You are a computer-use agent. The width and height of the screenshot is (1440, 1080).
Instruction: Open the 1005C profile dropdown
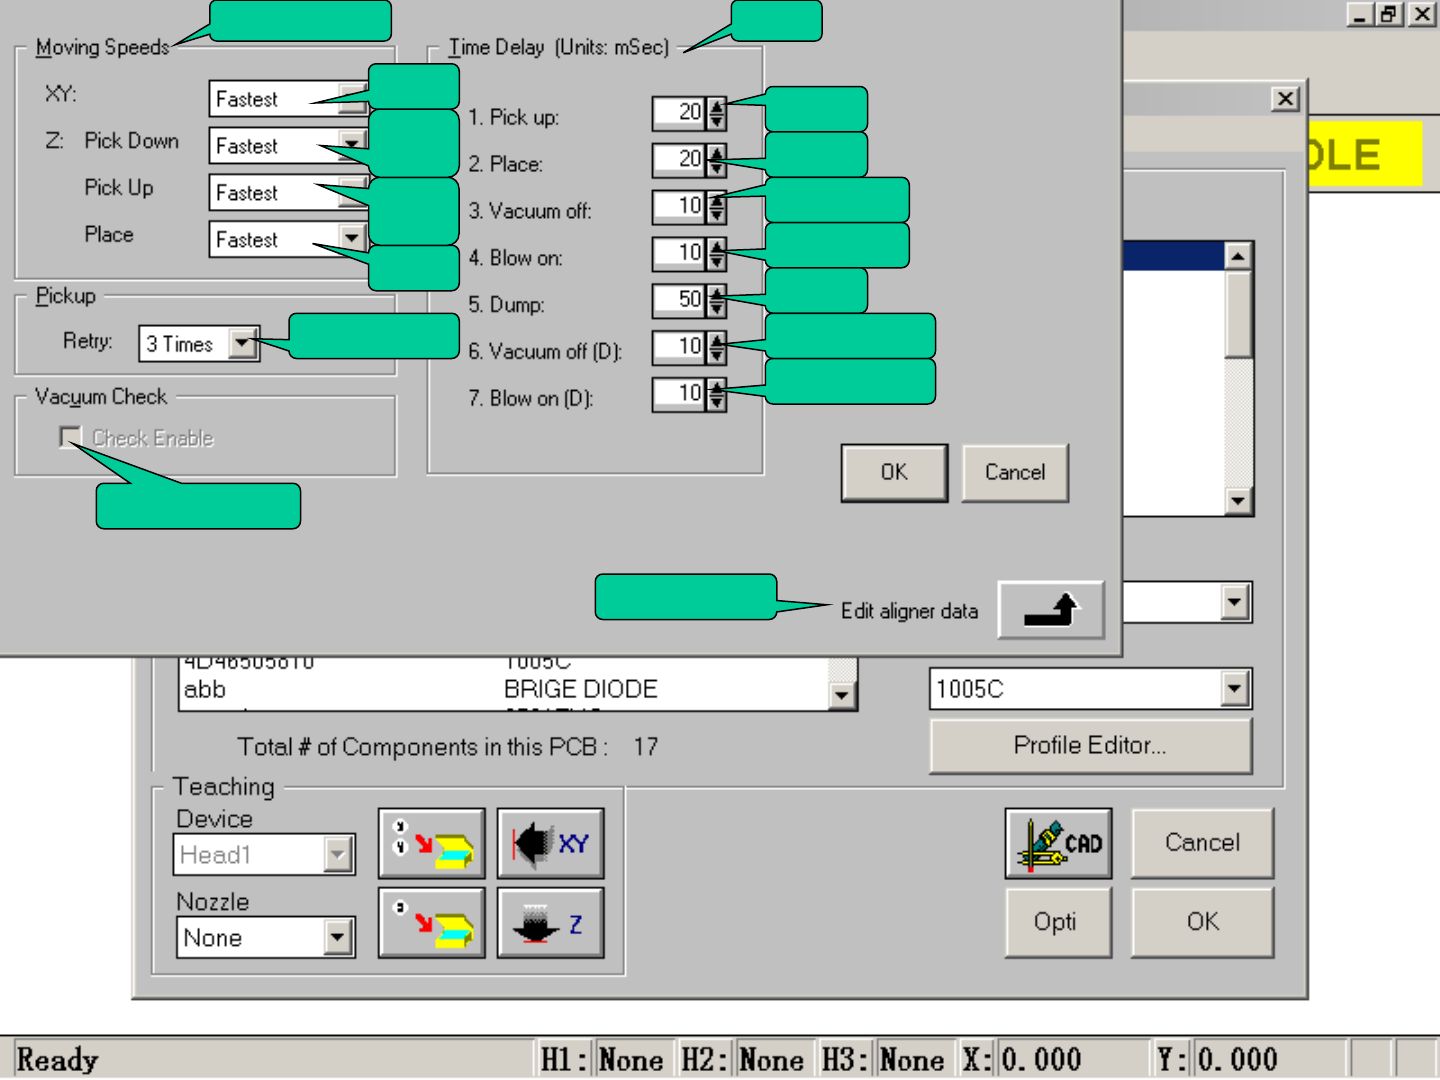[x=1235, y=688]
